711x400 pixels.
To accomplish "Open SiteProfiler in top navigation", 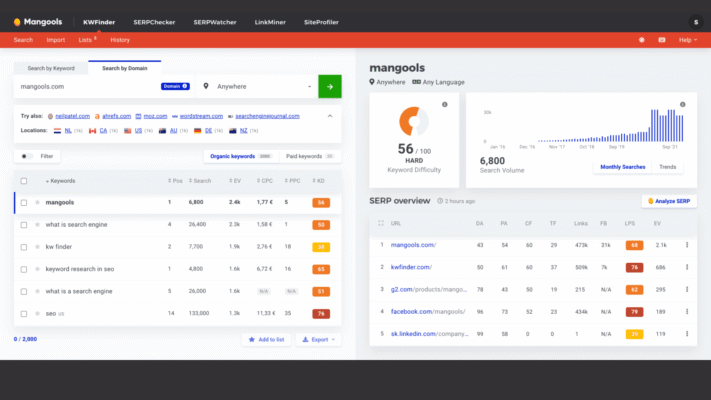I will [321, 22].
